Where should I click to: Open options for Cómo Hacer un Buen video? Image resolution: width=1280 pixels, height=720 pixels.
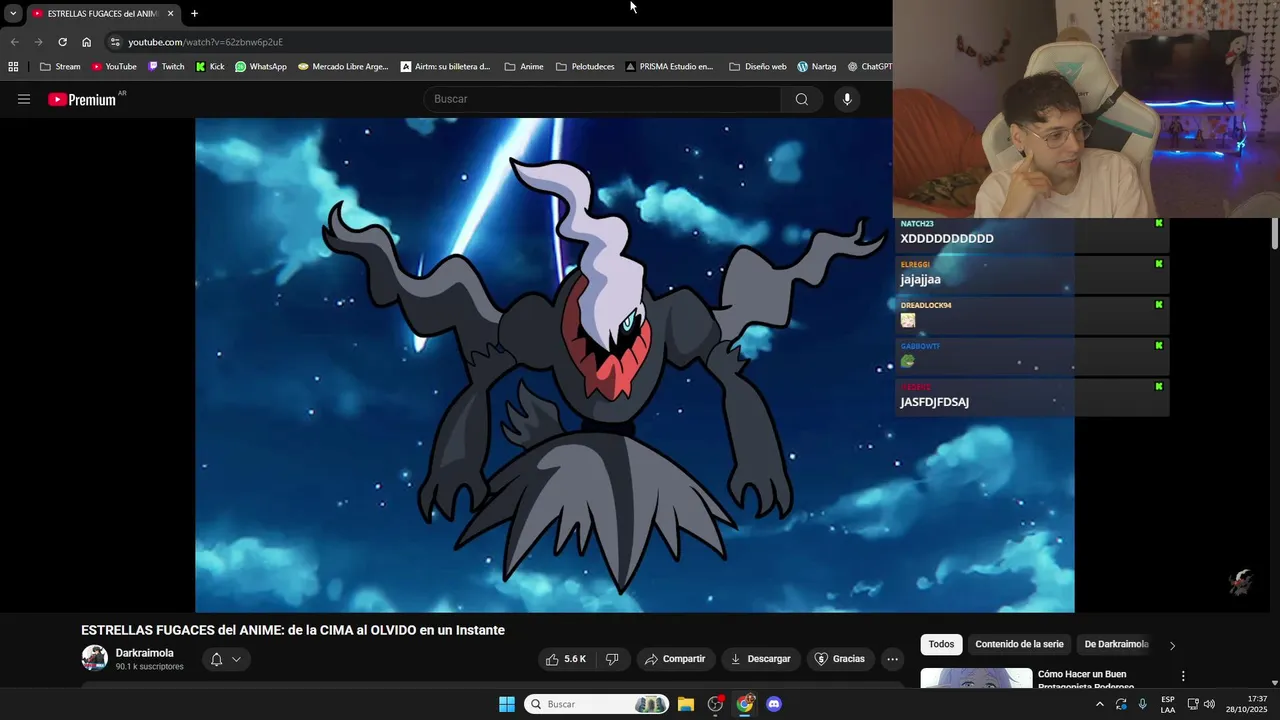coord(1183,676)
